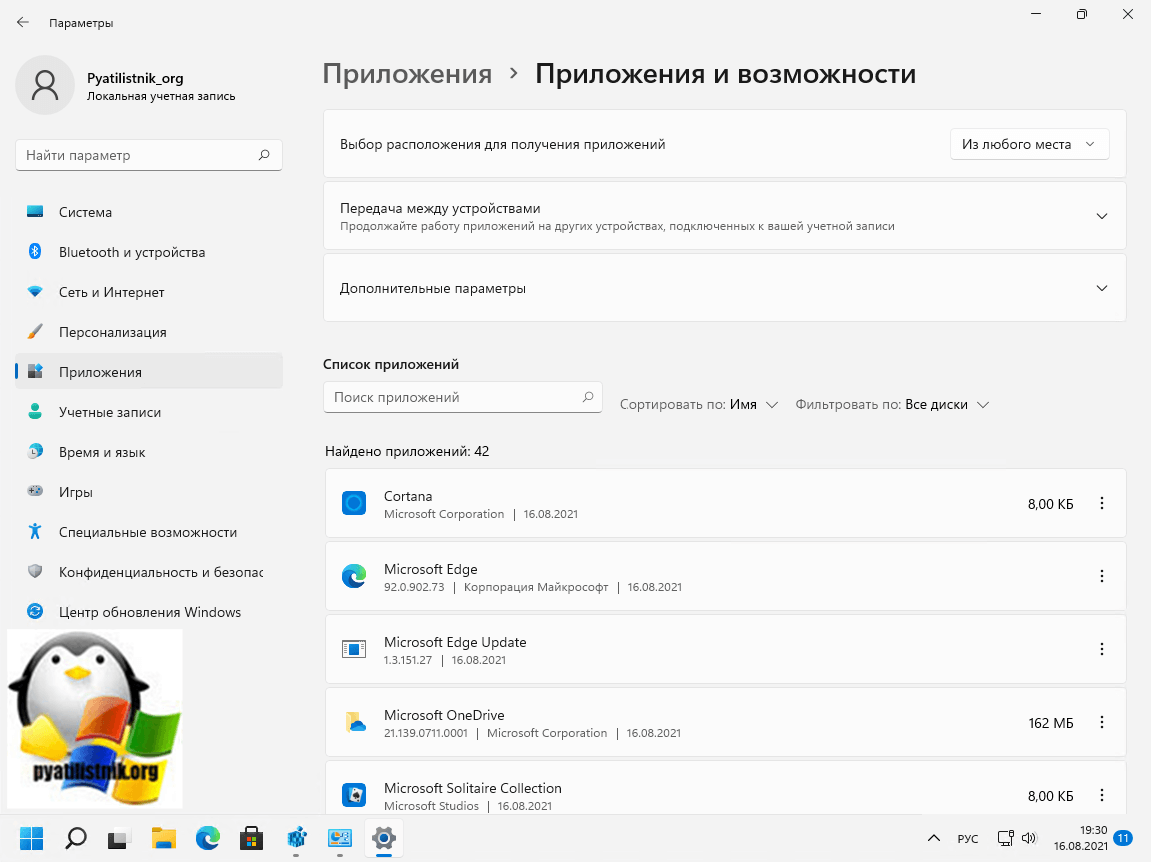Select Приложения in the sidebar
The height and width of the screenshot is (862, 1151).
149,372
